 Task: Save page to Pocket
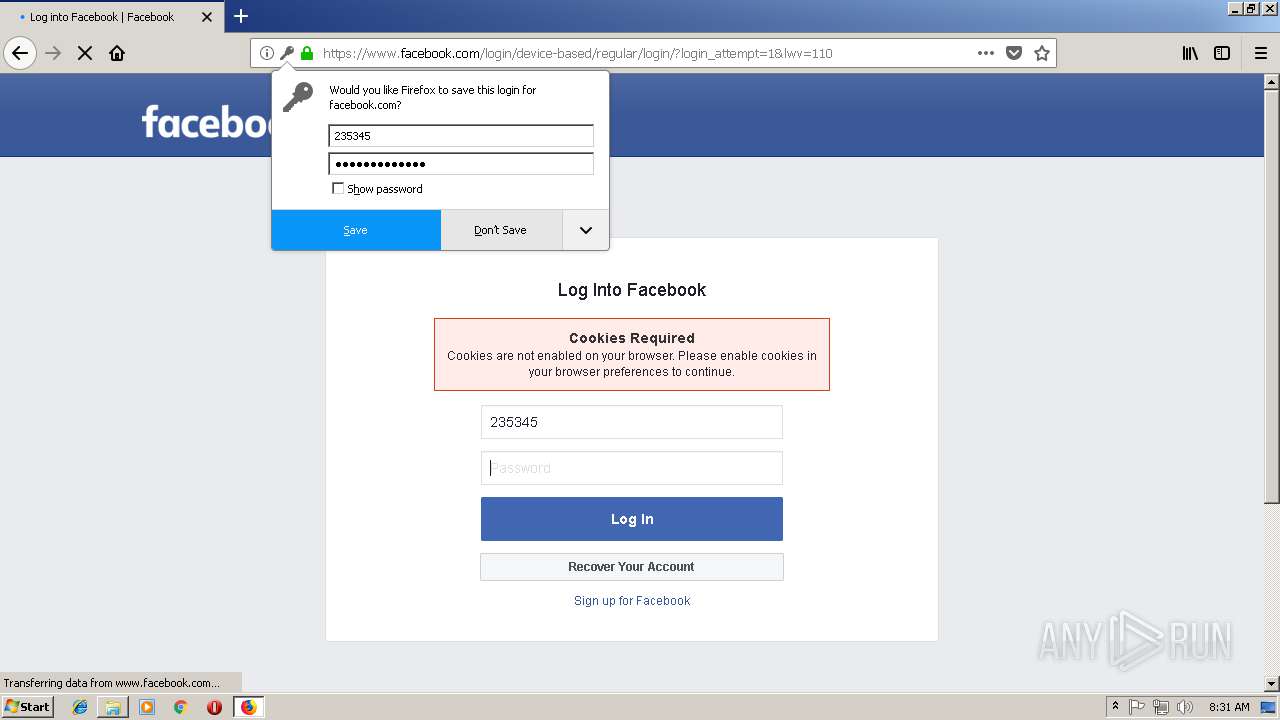(1014, 53)
